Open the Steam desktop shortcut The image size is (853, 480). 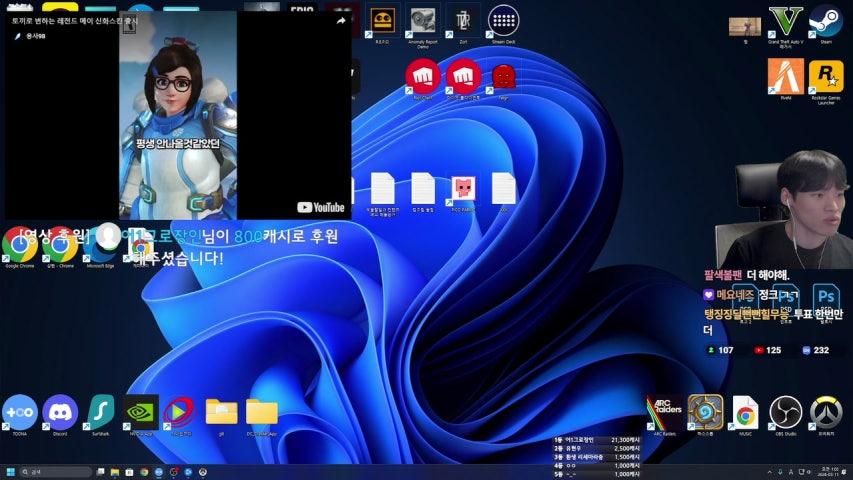click(x=824, y=21)
